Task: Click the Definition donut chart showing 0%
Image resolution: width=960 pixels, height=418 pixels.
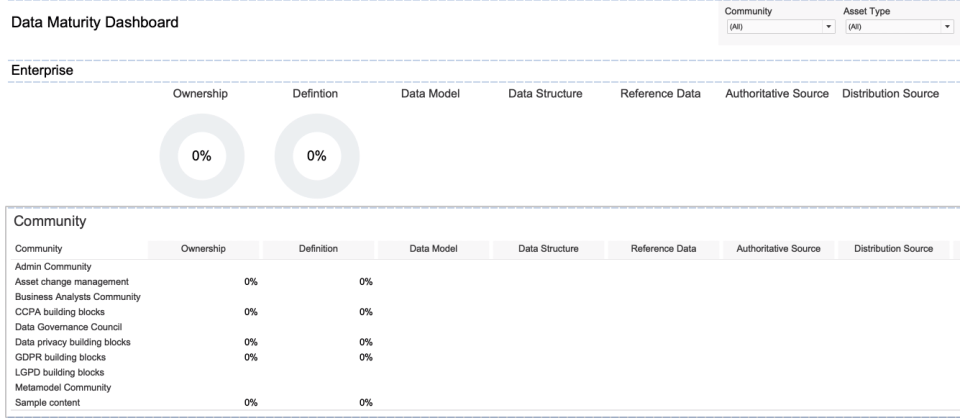Action: pos(316,155)
